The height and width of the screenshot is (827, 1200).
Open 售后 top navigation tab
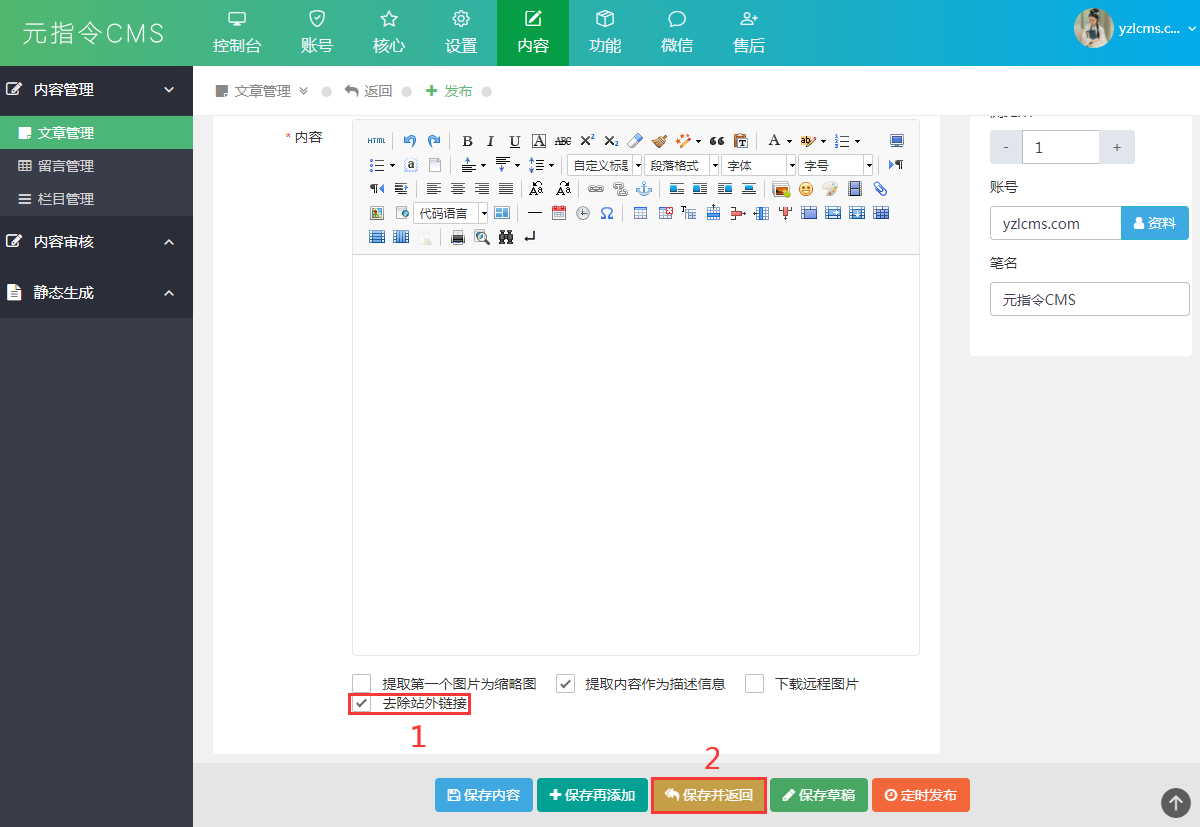[x=749, y=33]
